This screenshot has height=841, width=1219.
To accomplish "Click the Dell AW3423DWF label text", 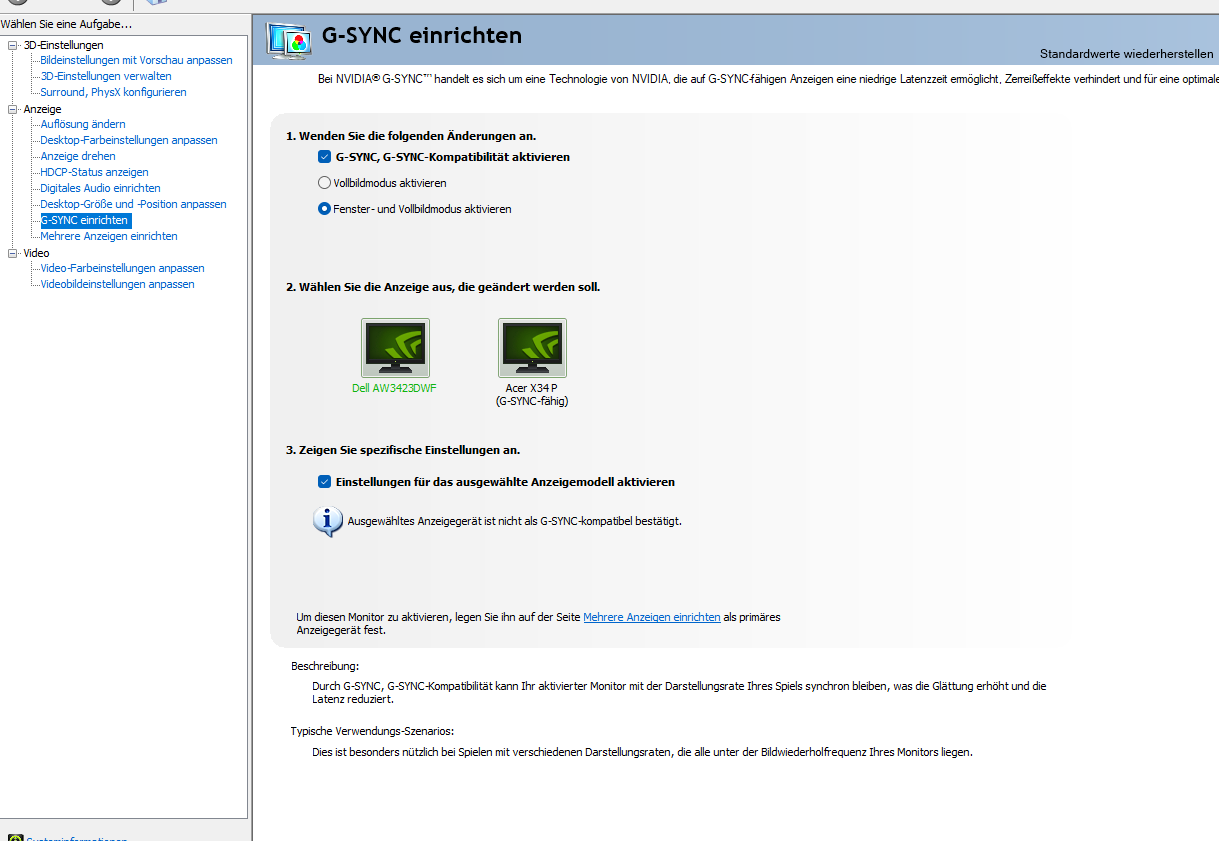I will [x=394, y=388].
